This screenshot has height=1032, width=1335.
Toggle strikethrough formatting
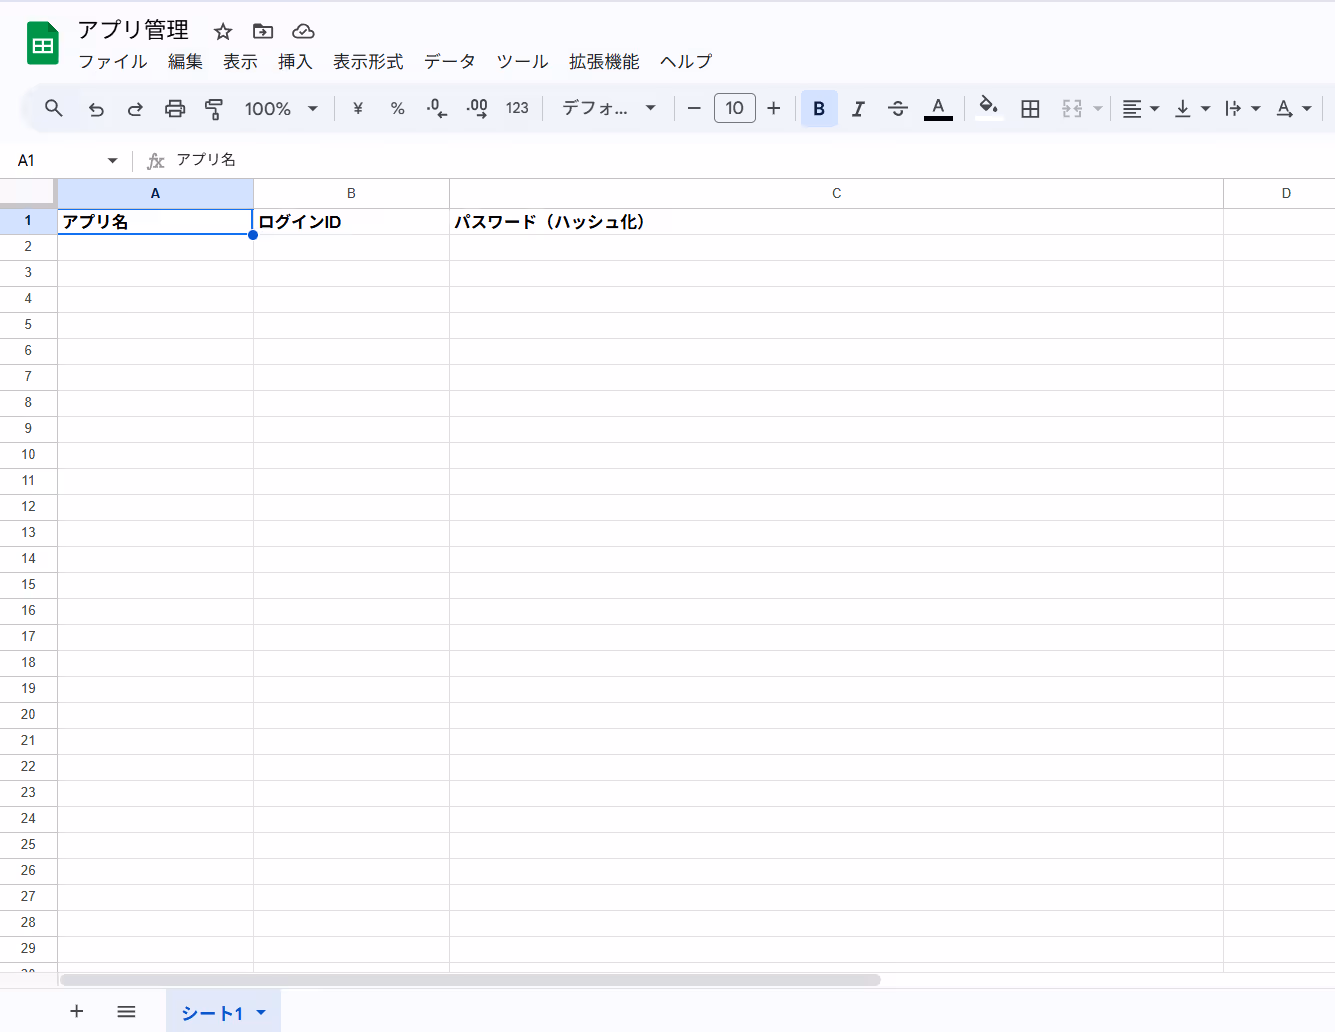point(898,108)
